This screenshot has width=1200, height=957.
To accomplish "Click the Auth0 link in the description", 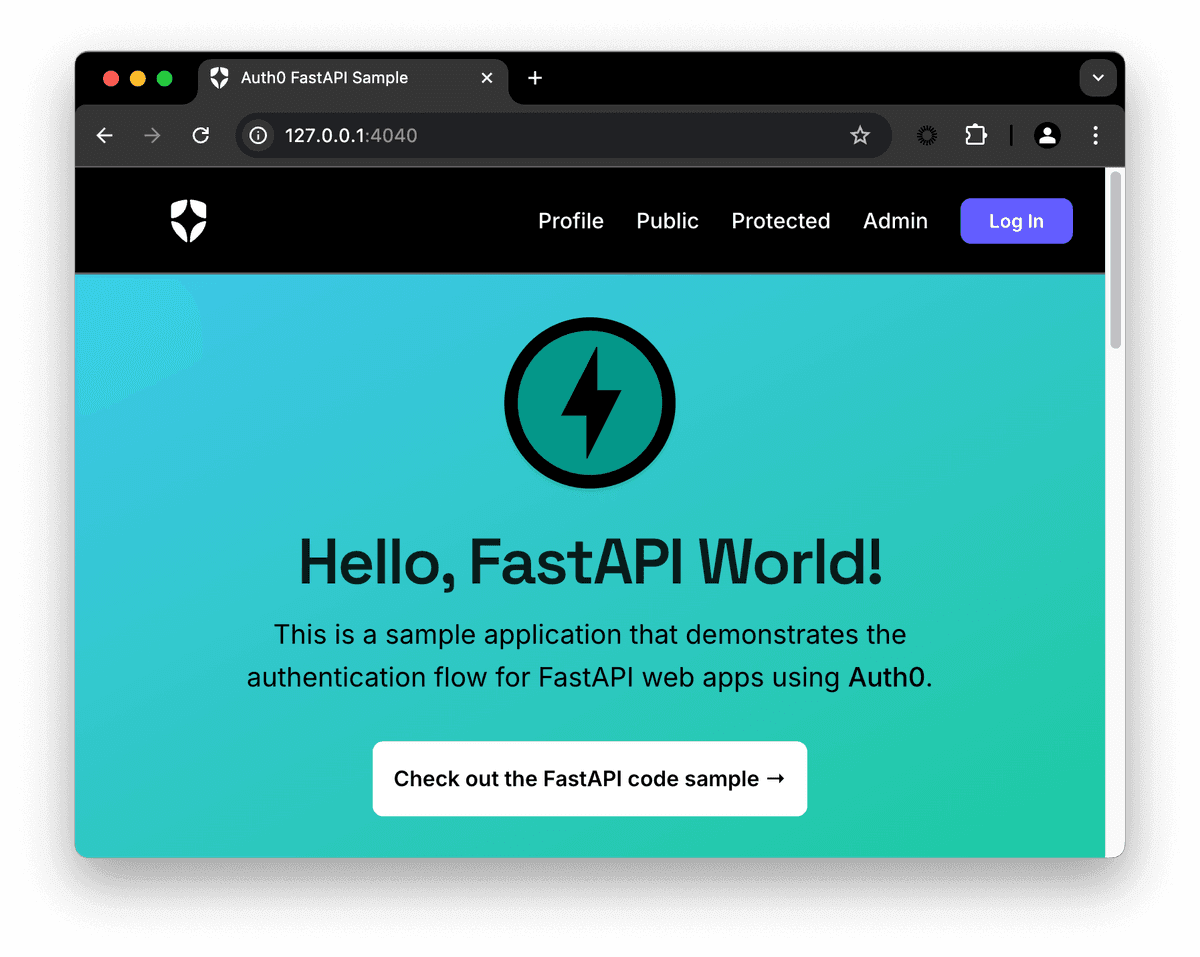I will pyautogui.click(x=887, y=678).
